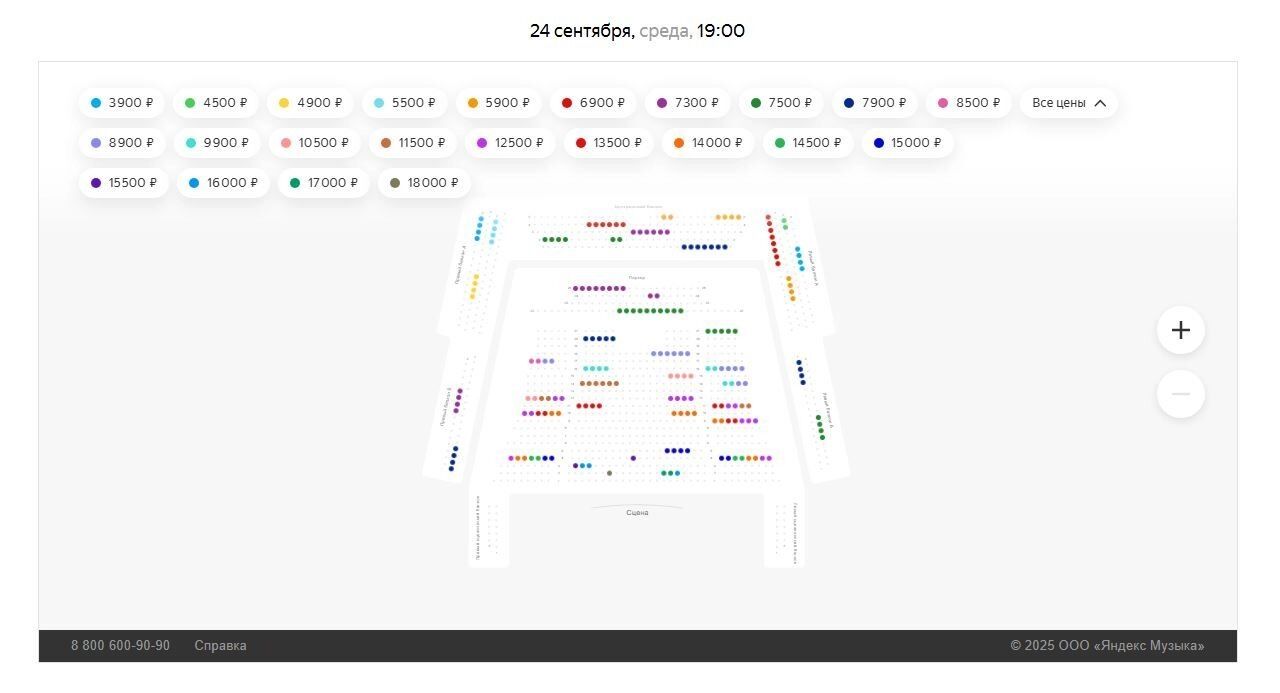Choose the 5500 ₽ light blue chip
Image resolution: width=1280 pixels, height=693 pixels.
pyautogui.click(x=404, y=103)
